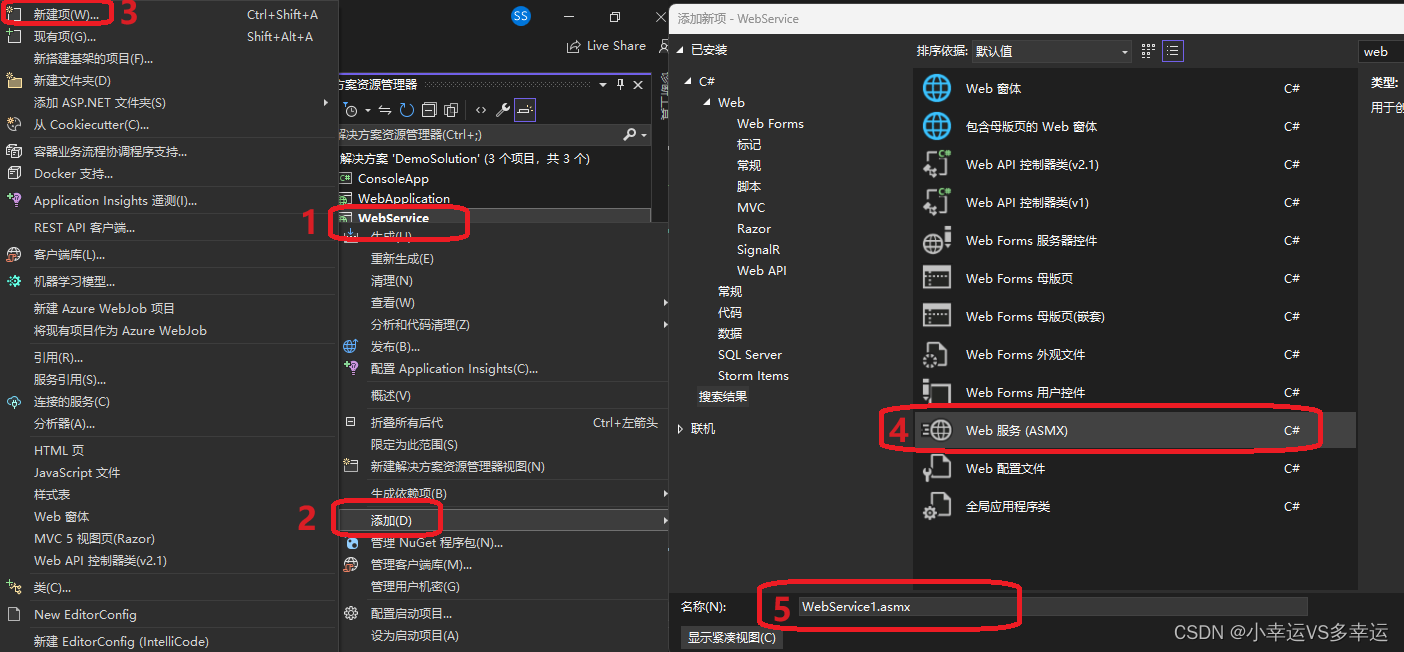Select the 搜索结果 tree node
This screenshot has height=652, width=1404.
coord(722,396)
